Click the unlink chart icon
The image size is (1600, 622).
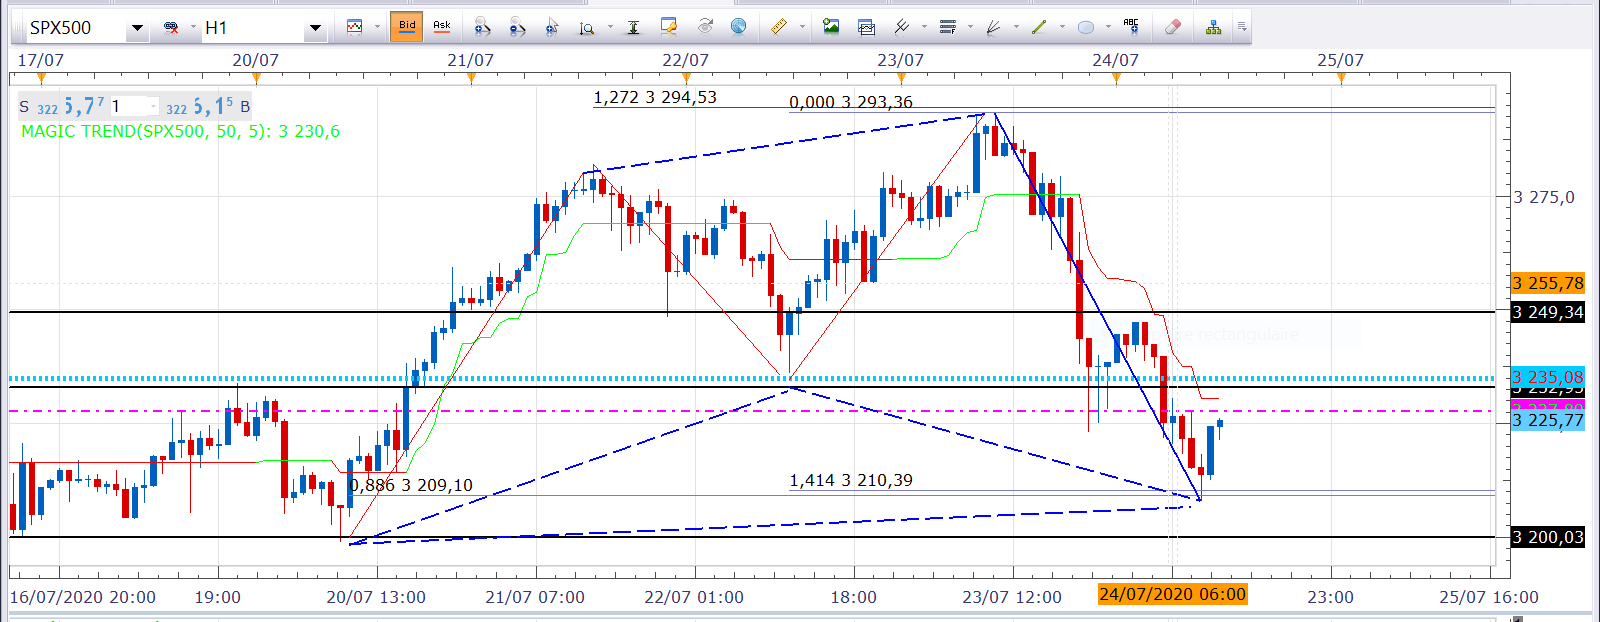(172, 27)
